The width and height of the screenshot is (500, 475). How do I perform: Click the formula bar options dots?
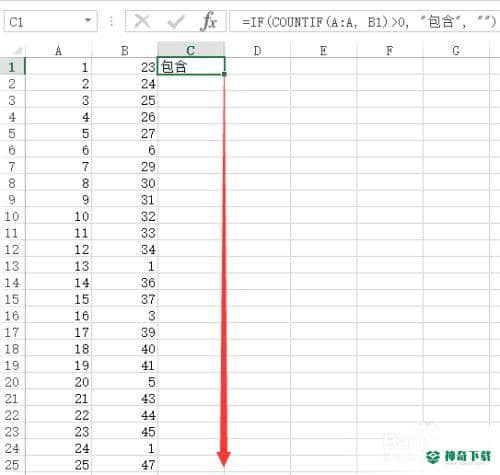coord(111,22)
